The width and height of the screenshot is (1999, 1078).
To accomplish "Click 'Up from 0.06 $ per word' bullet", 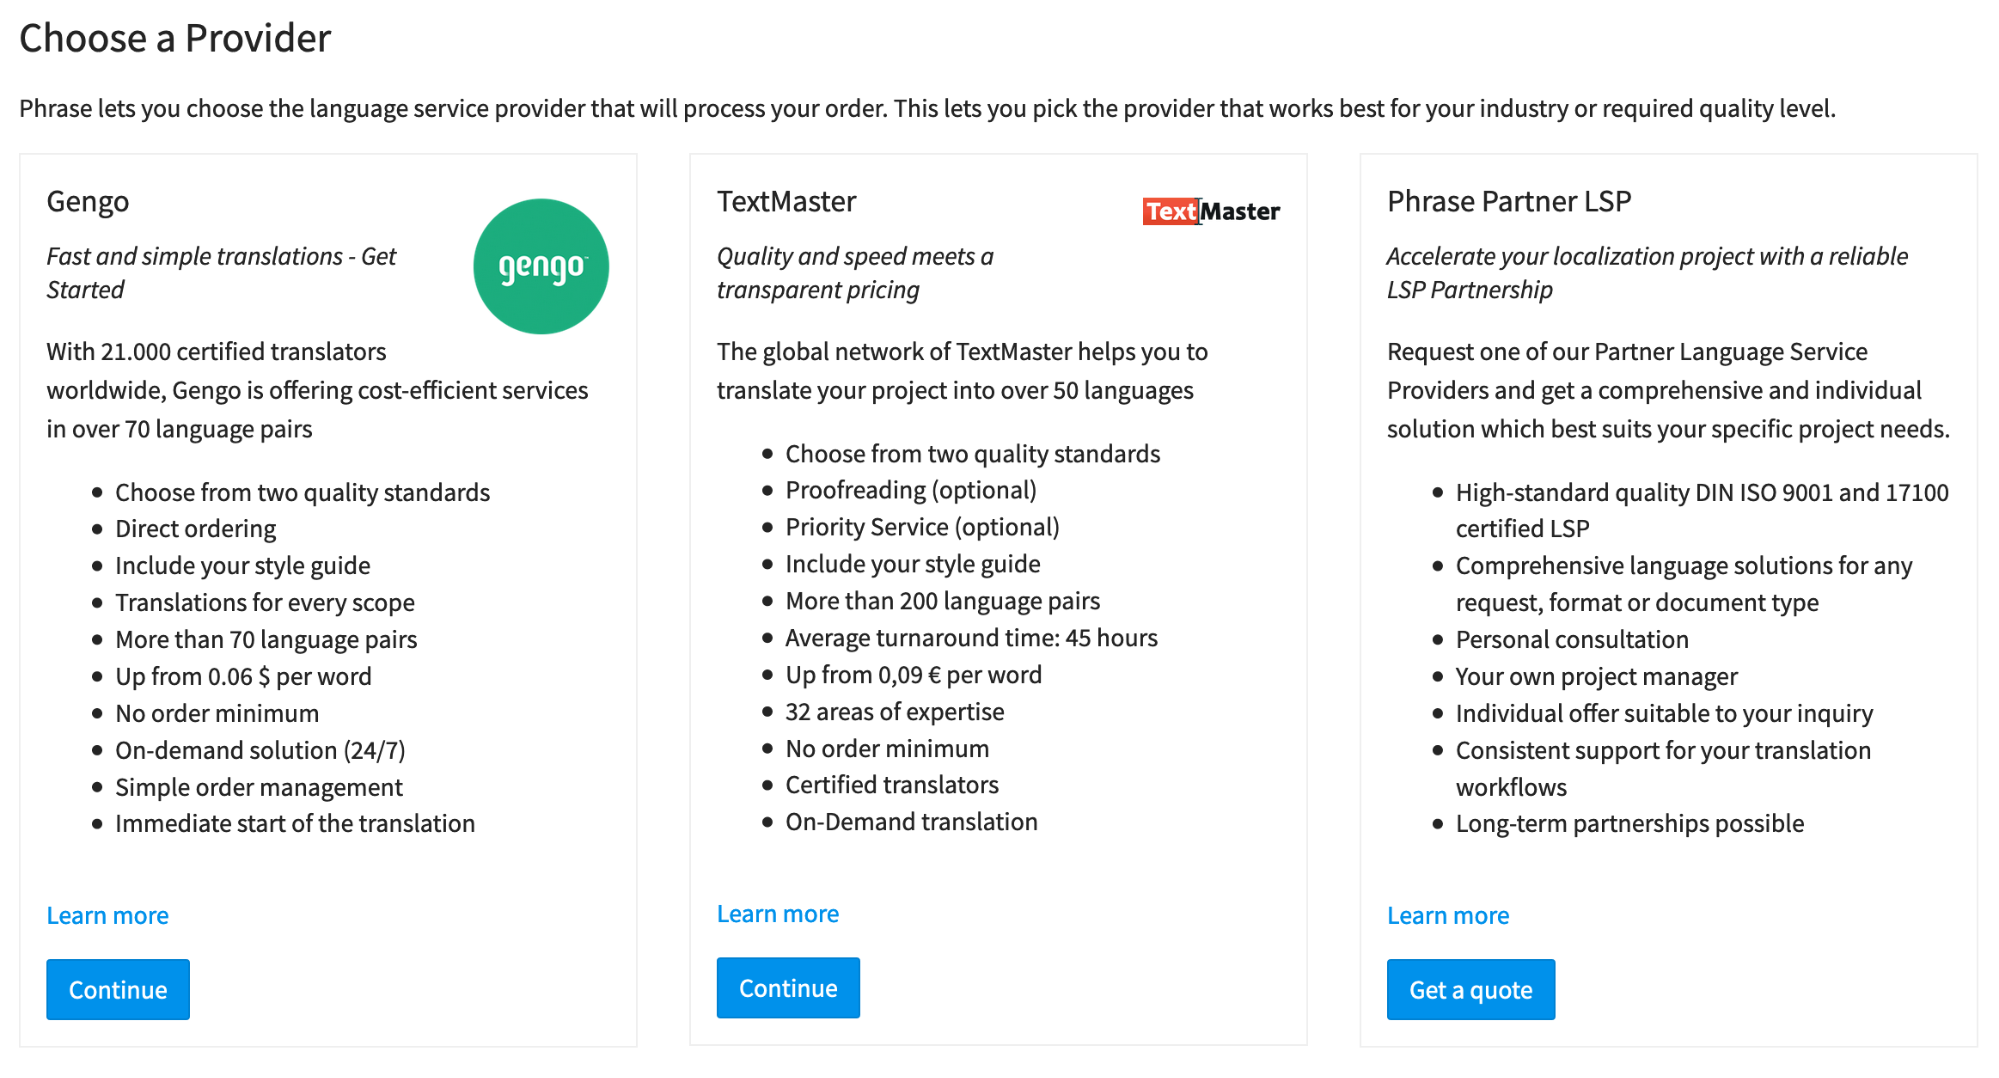I will tap(243, 676).
